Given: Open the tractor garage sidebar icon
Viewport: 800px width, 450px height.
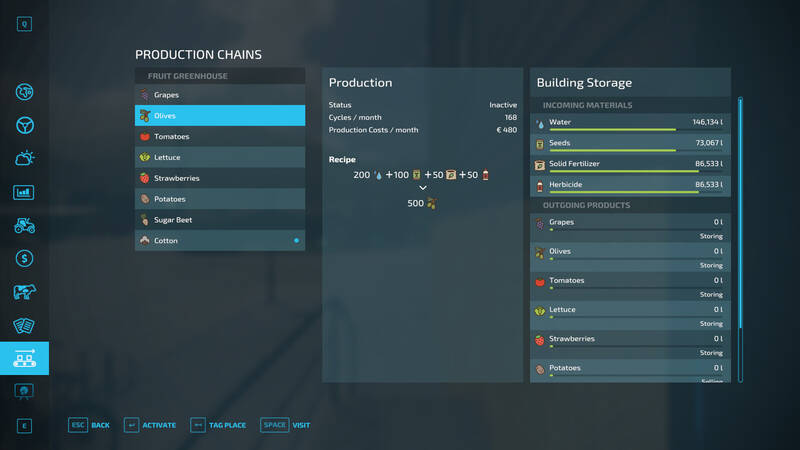Looking at the screenshot, I should point(24,226).
